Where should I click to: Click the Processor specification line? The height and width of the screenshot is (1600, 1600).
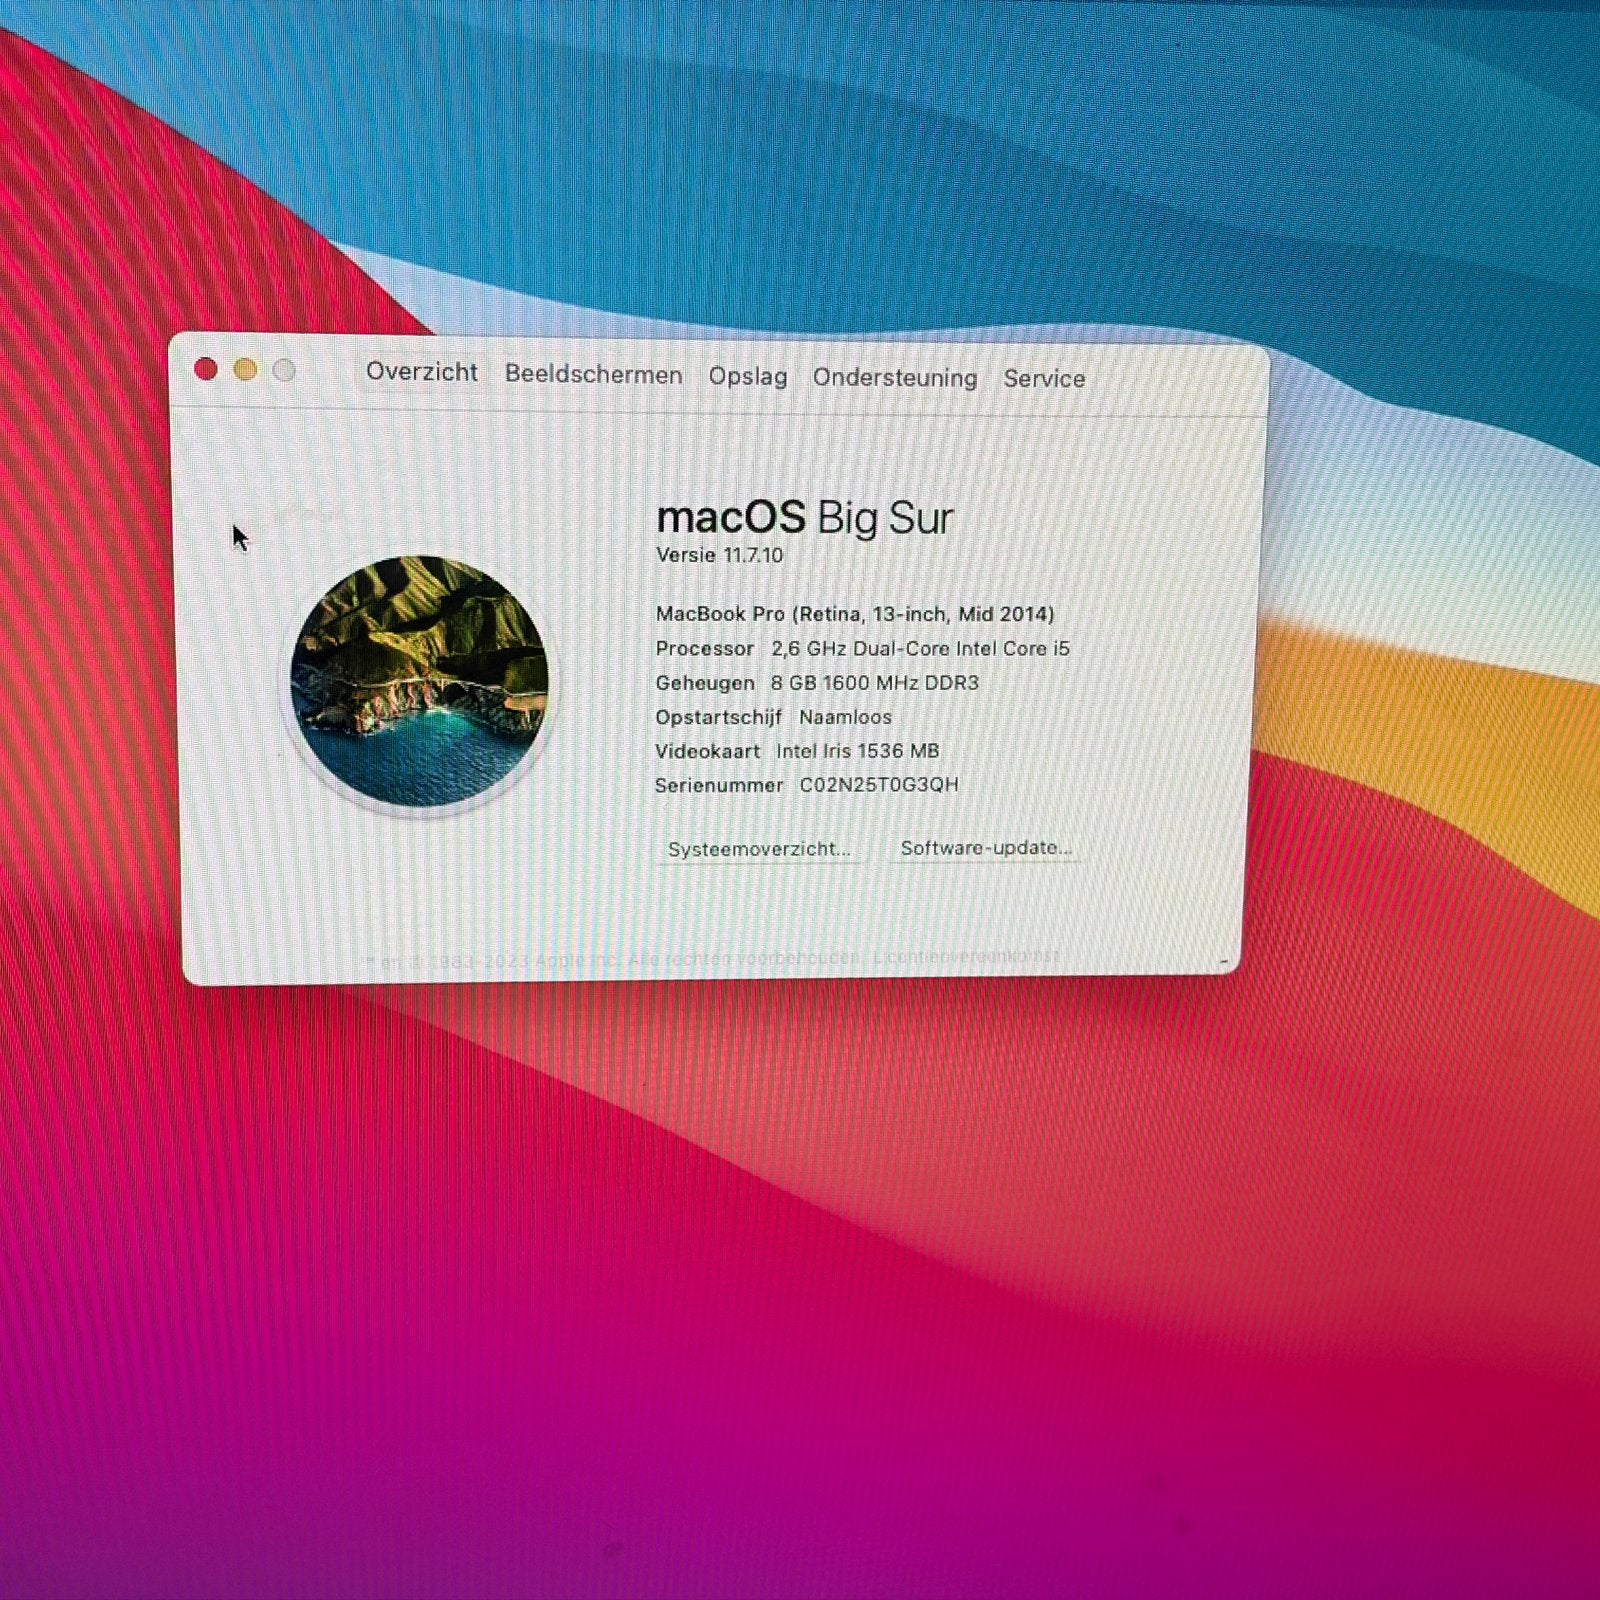862,648
